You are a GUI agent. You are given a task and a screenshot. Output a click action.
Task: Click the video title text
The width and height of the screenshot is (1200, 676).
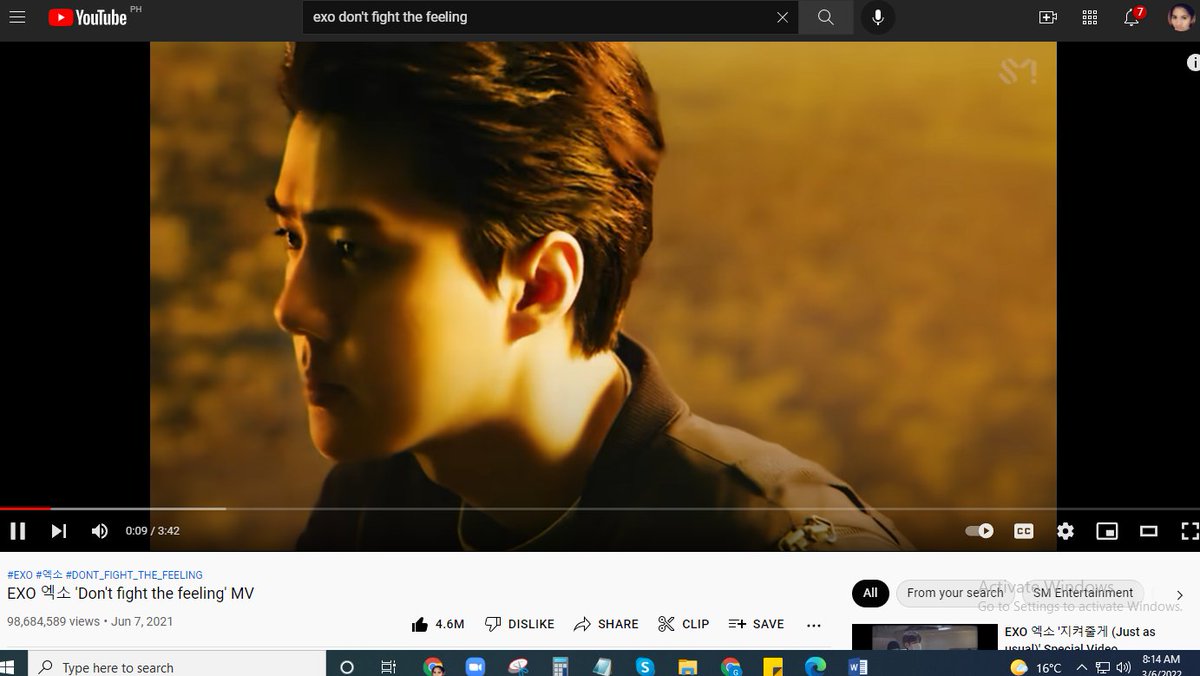pos(131,593)
